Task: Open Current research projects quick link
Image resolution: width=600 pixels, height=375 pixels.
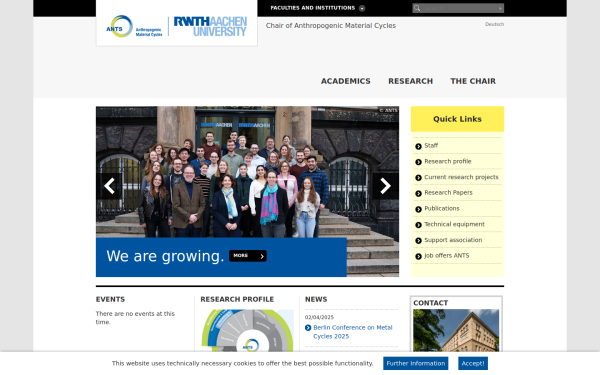Action: pyautogui.click(x=461, y=177)
